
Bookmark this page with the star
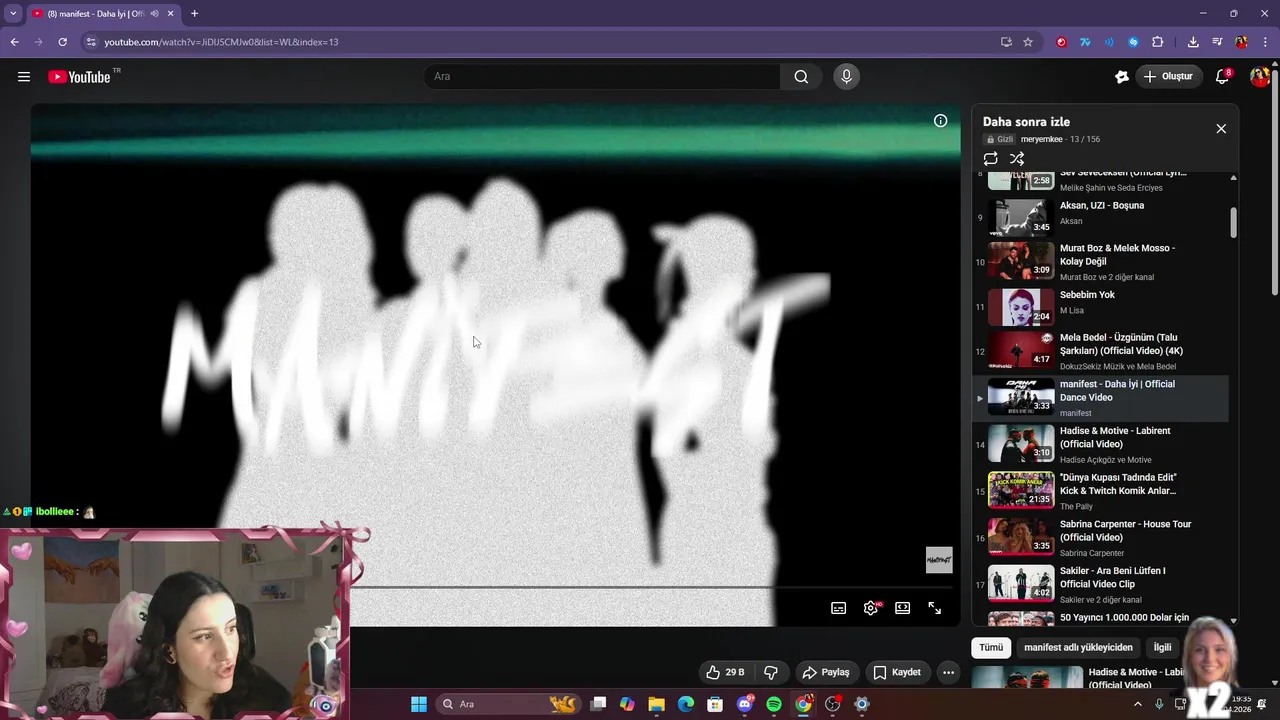(1028, 42)
